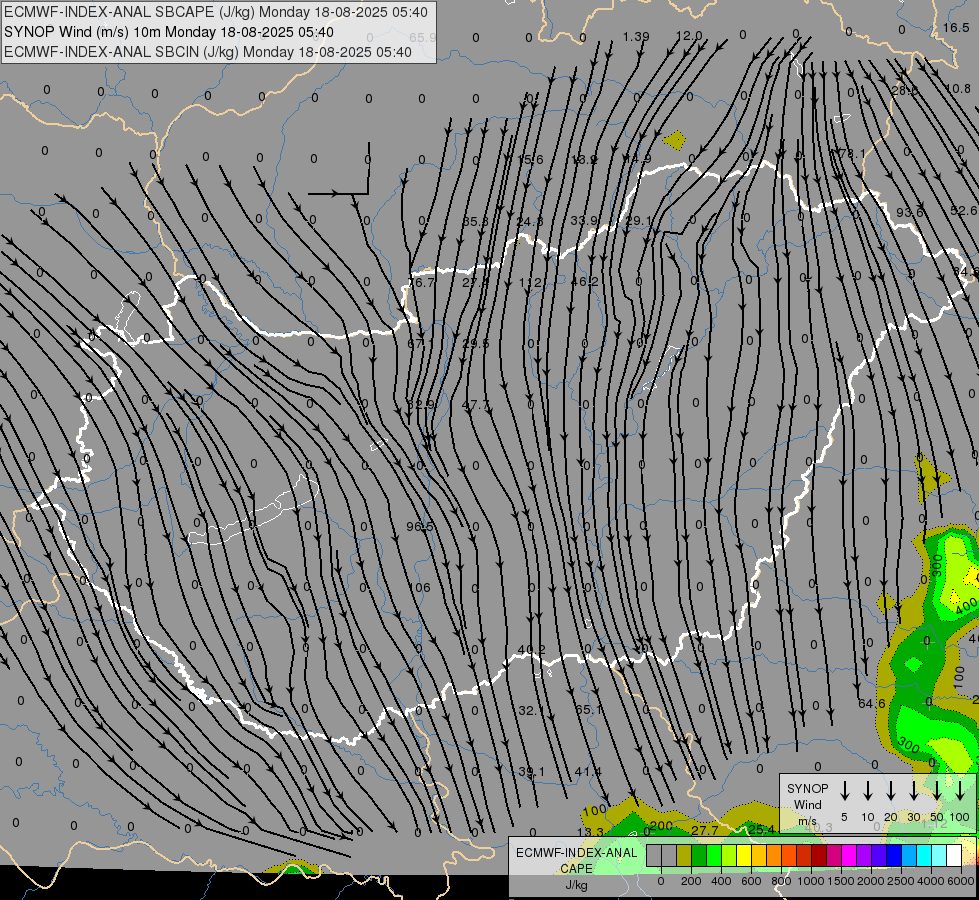Click the 41.4 grid value

588,771
